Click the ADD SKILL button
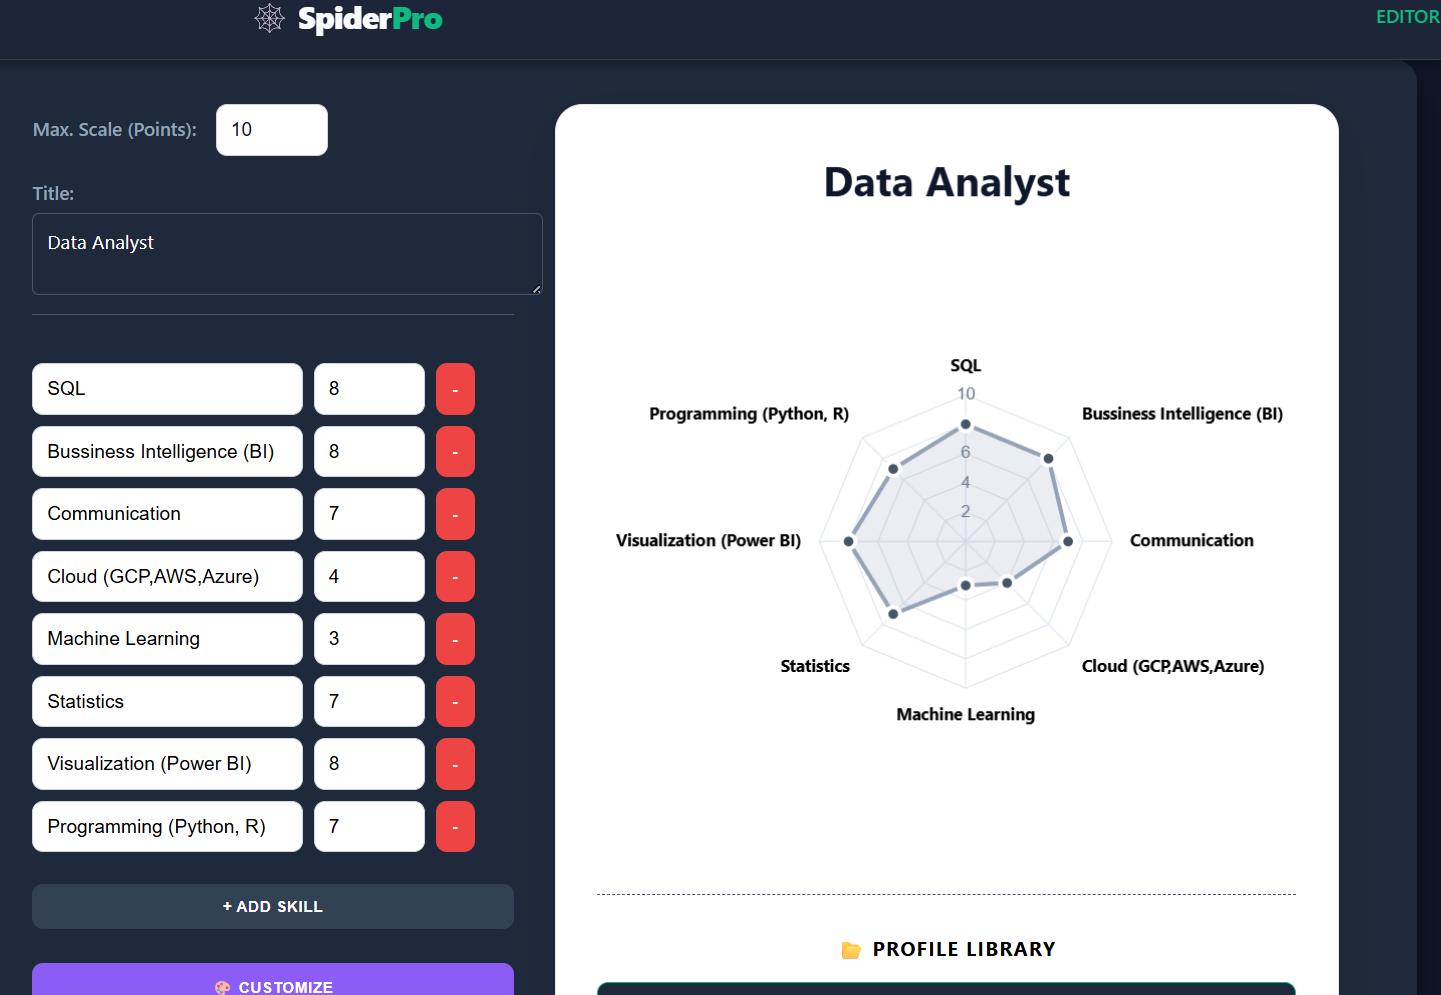This screenshot has width=1441, height=995. pyautogui.click(x=273, y=906)
